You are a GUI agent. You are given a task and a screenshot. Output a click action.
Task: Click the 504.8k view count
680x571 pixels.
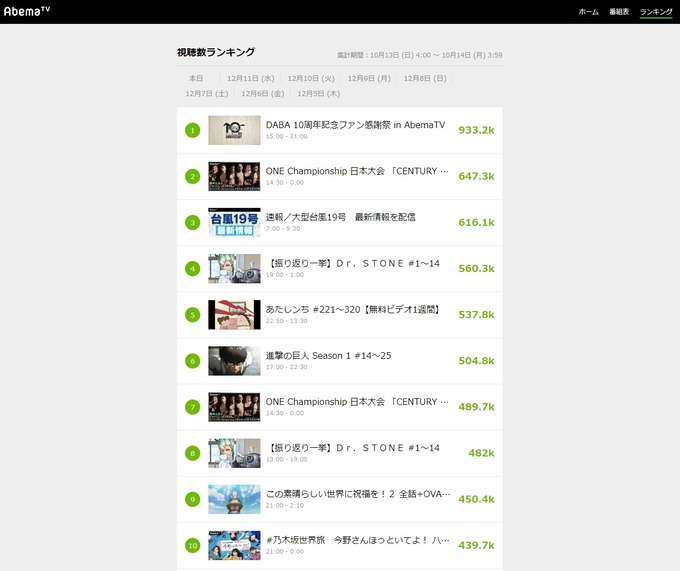(476, 361)
